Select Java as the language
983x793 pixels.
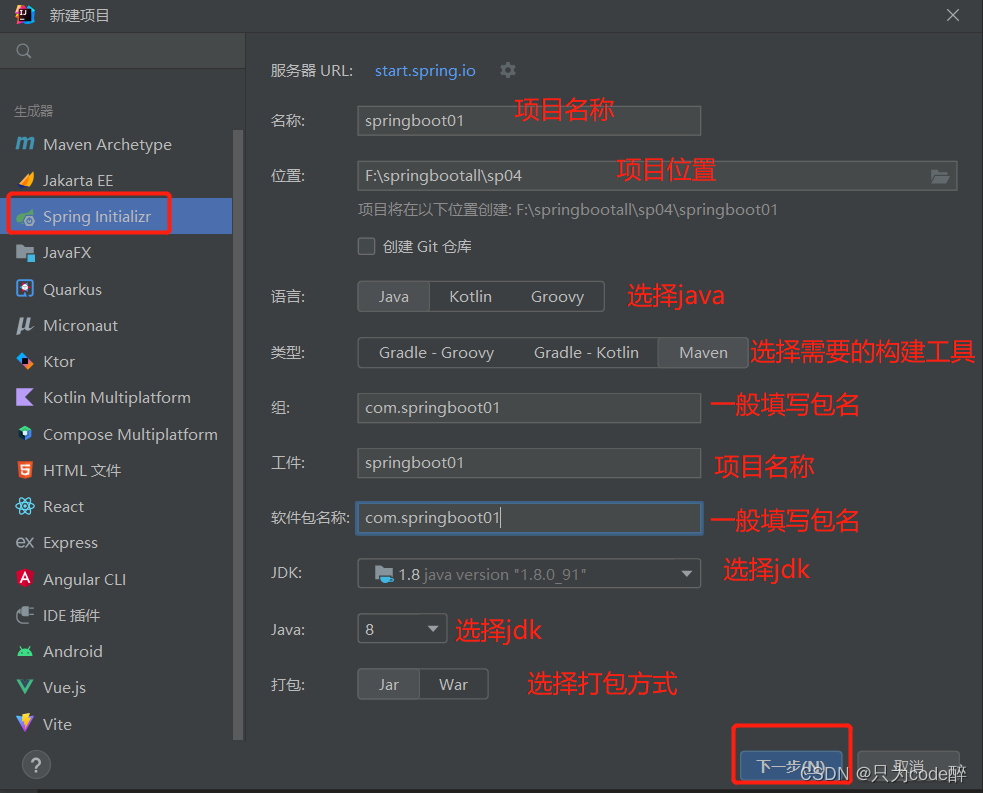tap(394, 297)
